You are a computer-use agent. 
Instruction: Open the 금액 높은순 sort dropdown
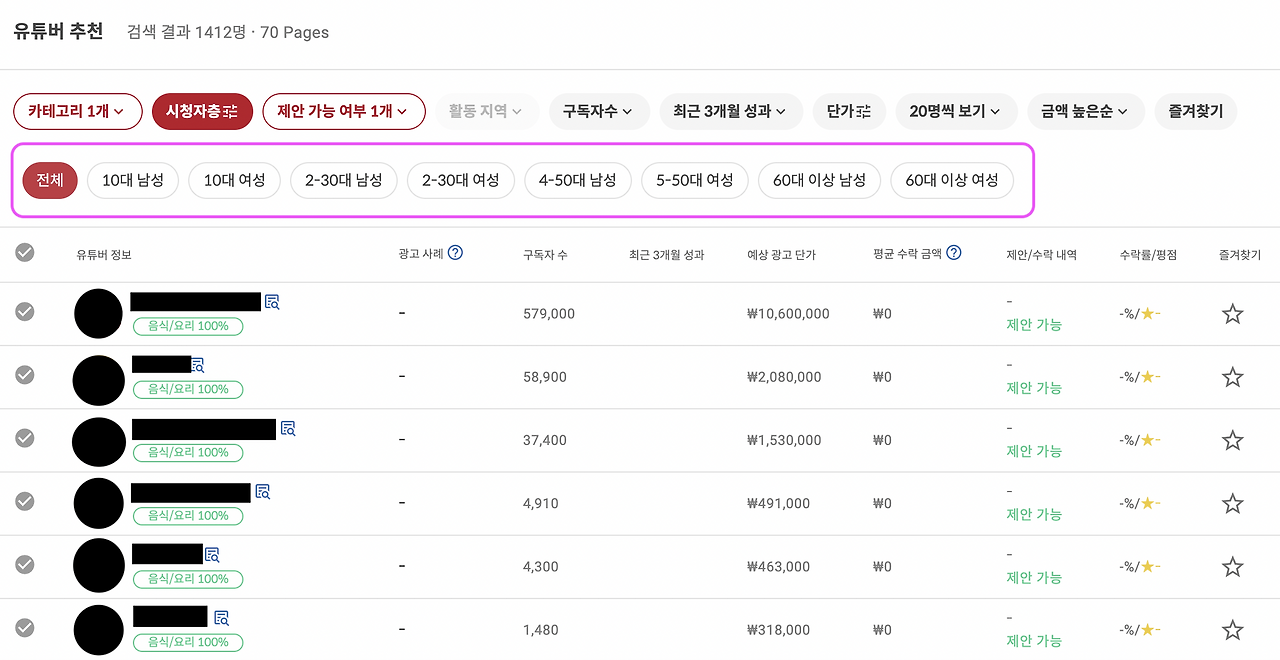(x=1086, y=111)
